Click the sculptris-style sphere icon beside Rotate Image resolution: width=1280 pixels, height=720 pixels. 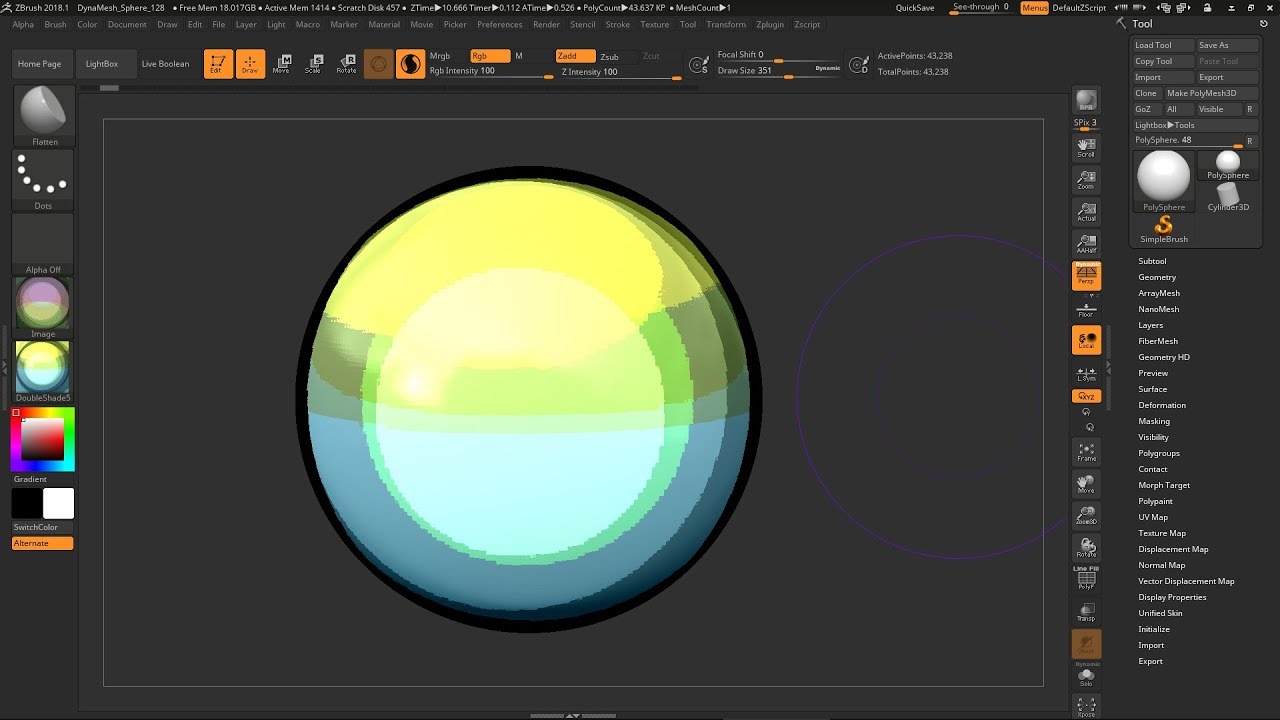[378, 64]
